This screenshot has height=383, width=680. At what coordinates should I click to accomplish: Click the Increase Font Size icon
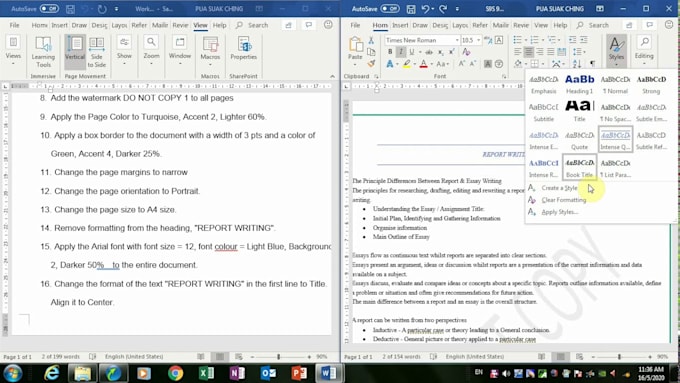(x=462, y=64)
